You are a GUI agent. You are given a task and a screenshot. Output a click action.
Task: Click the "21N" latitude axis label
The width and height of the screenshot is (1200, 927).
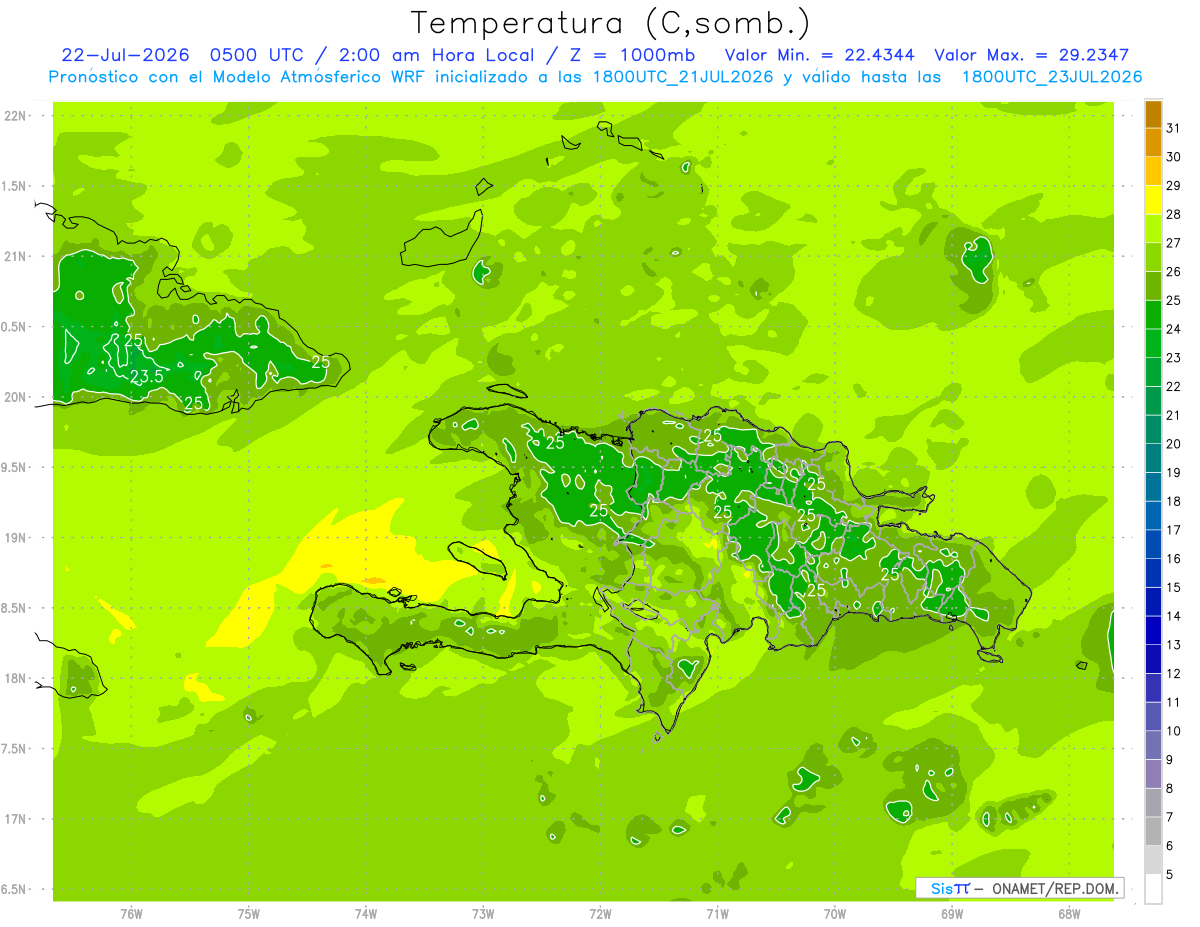14,257
